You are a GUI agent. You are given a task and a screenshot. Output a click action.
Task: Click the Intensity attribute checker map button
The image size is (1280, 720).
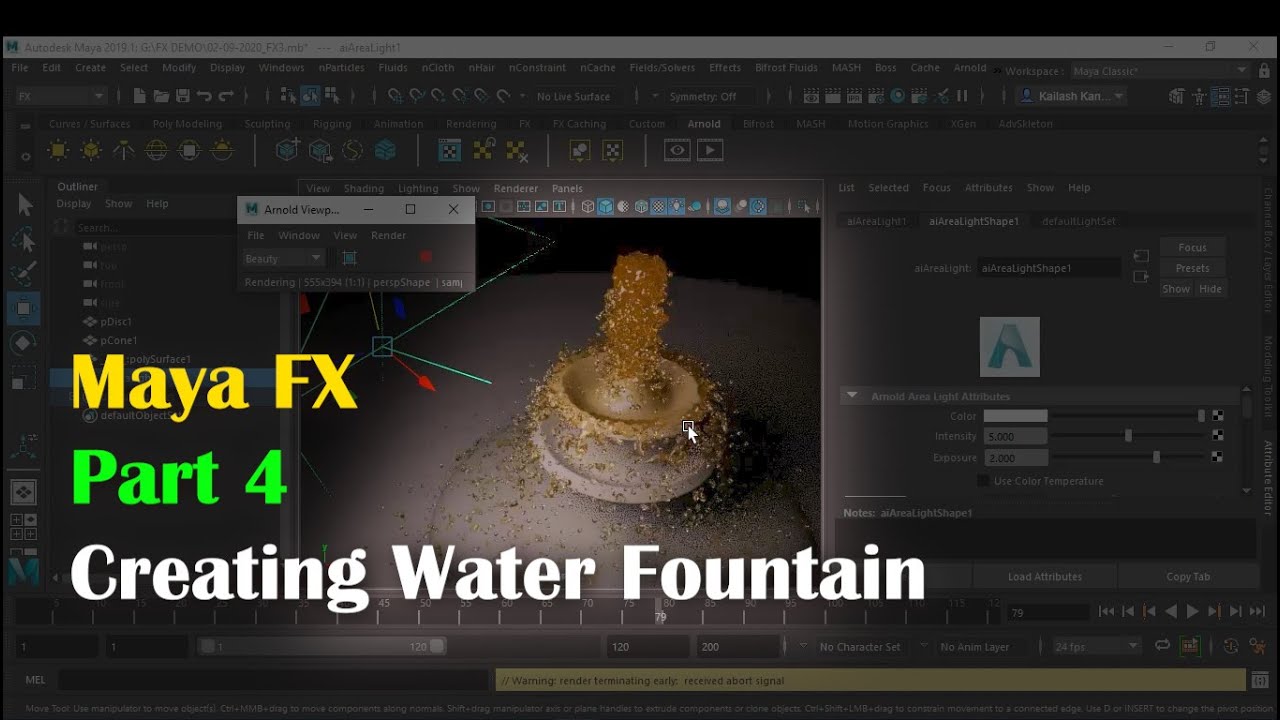click(1217, 436)
